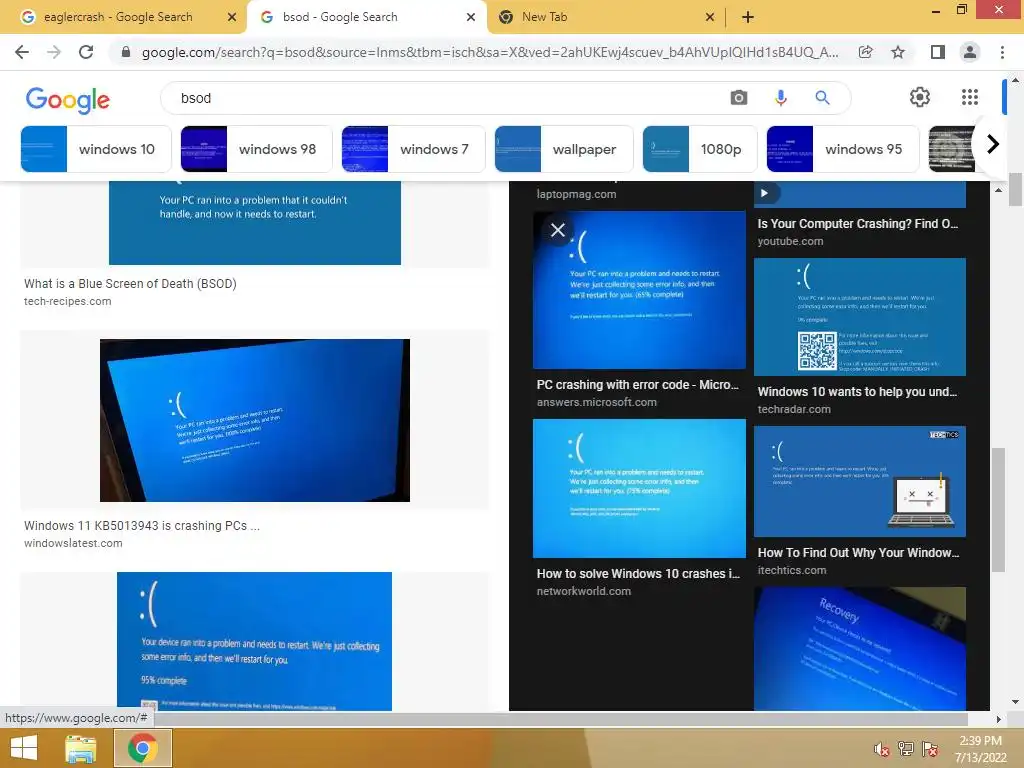Close the eaglercrash tab
The height and width of the screenshot is (768, 1024).
point(232,17)
